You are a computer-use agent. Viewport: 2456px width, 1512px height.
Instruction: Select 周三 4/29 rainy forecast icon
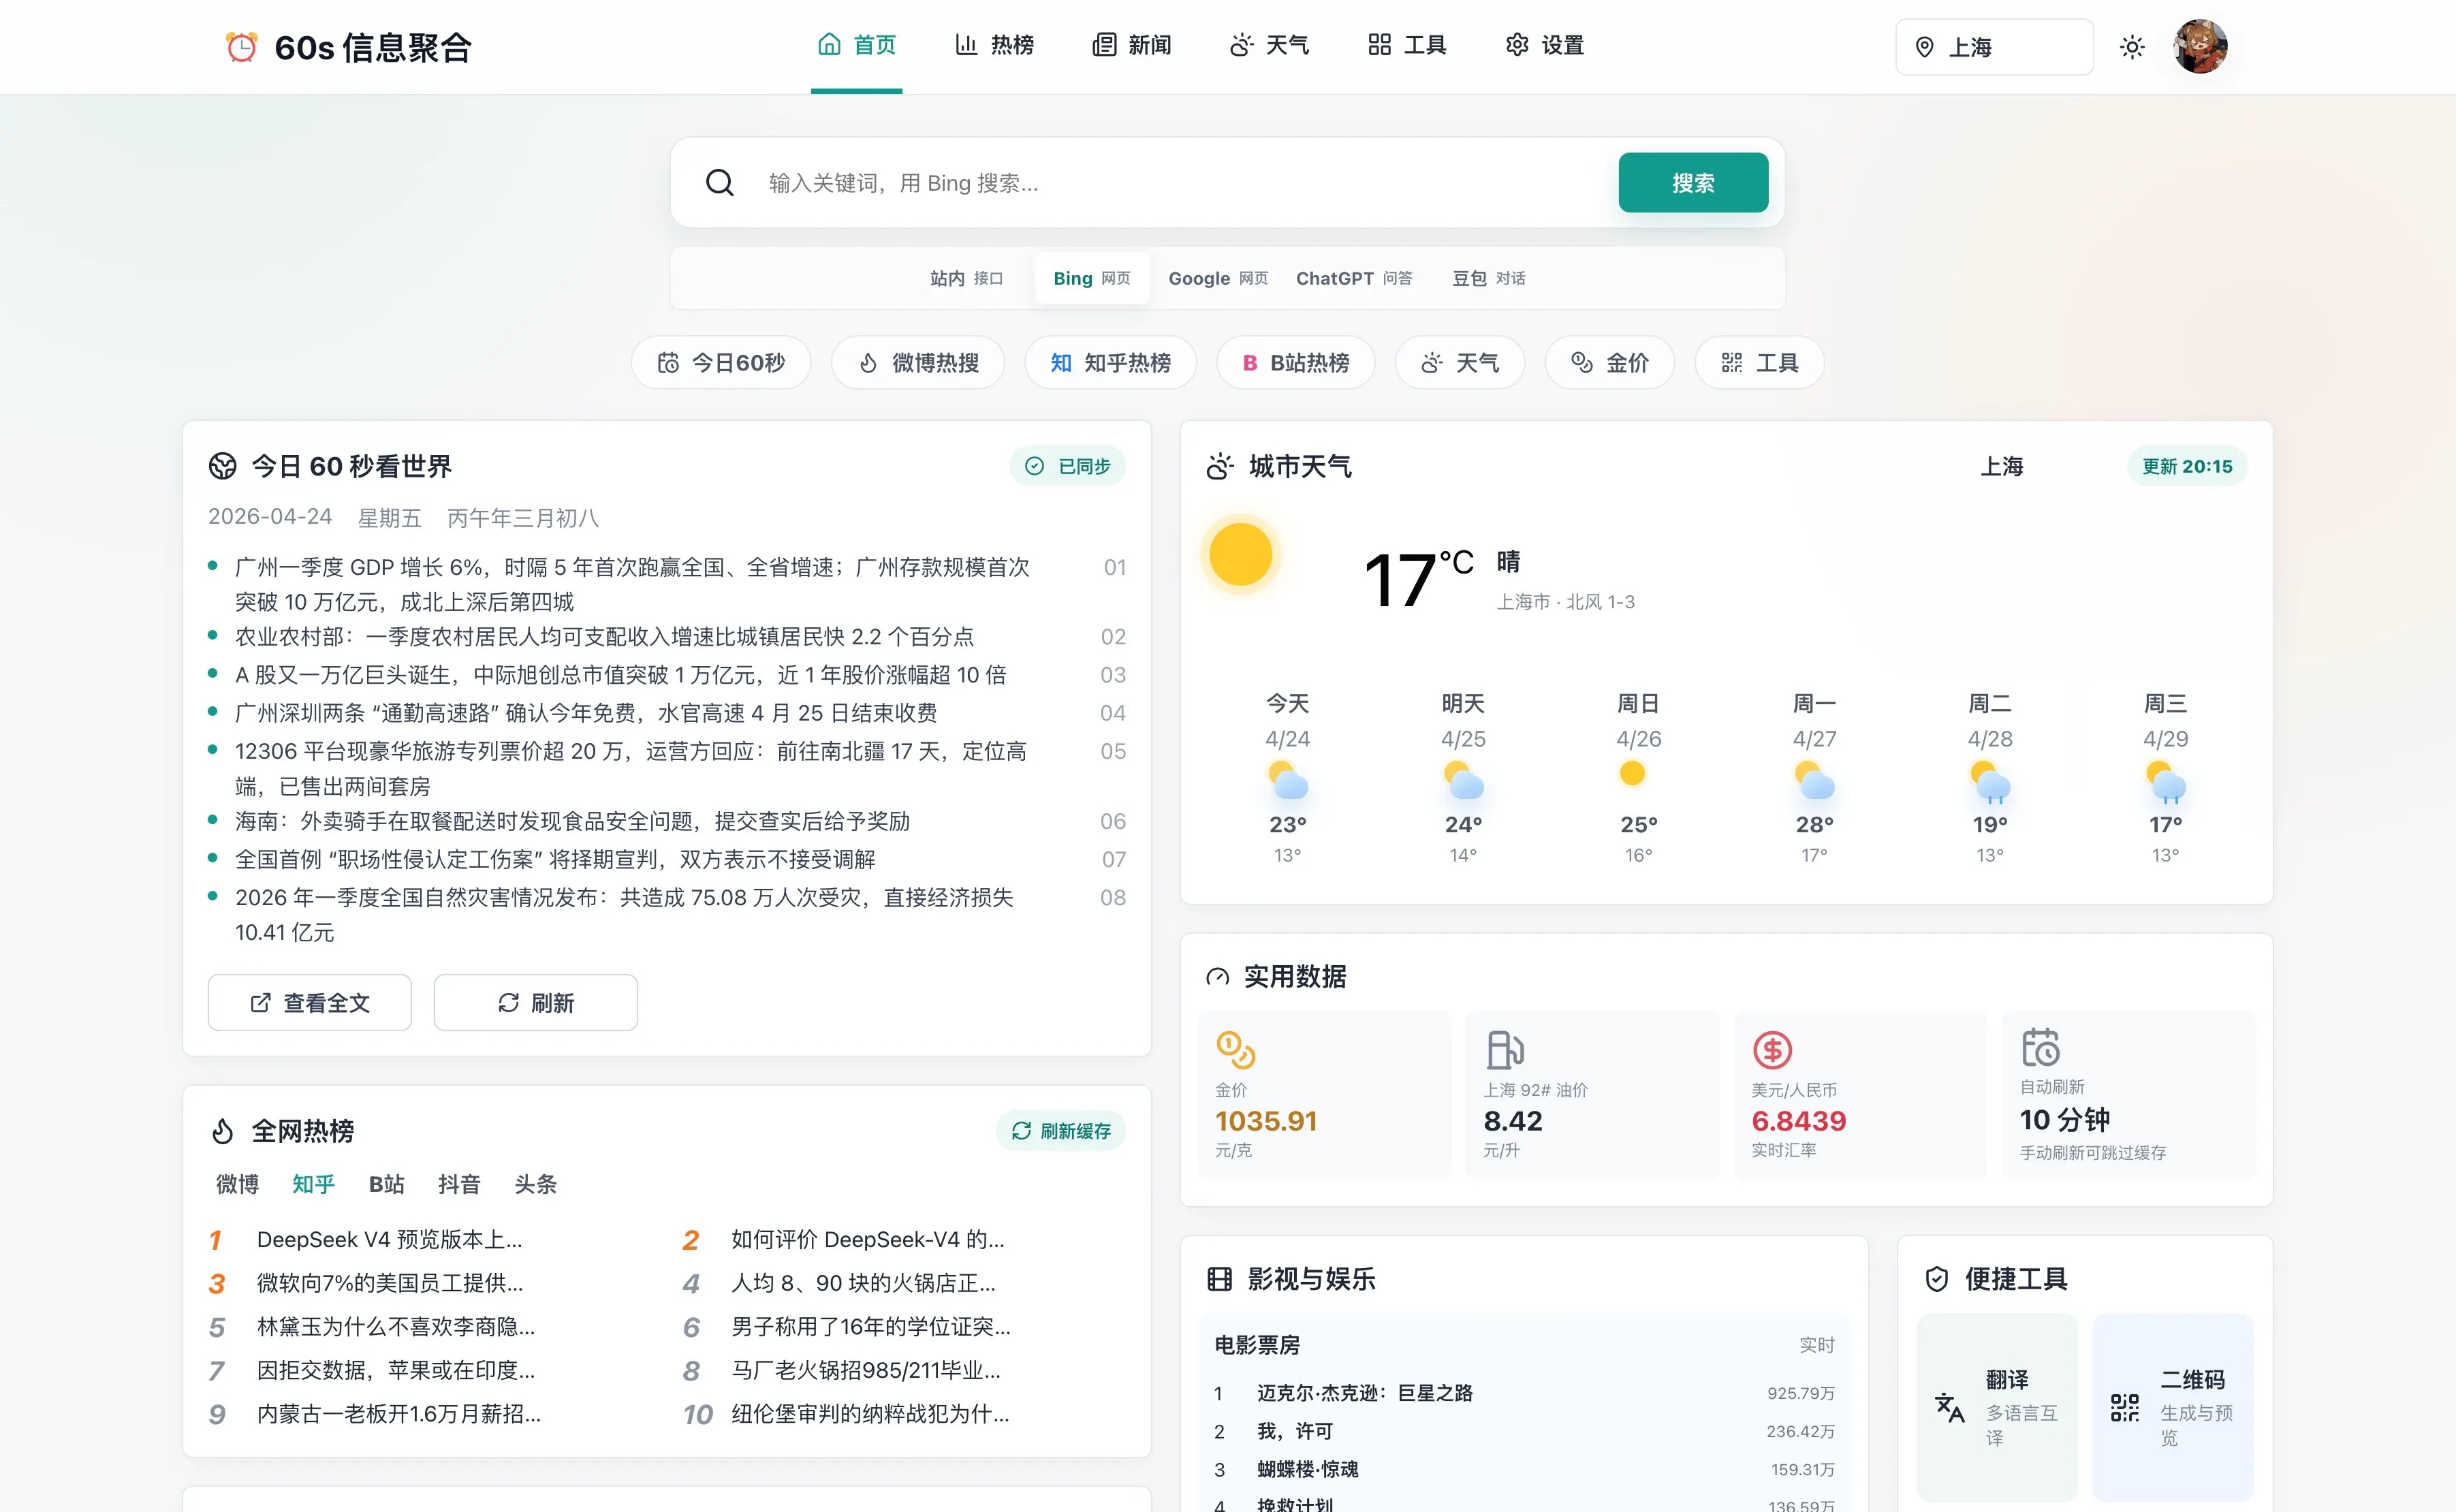pos(2165,782)
